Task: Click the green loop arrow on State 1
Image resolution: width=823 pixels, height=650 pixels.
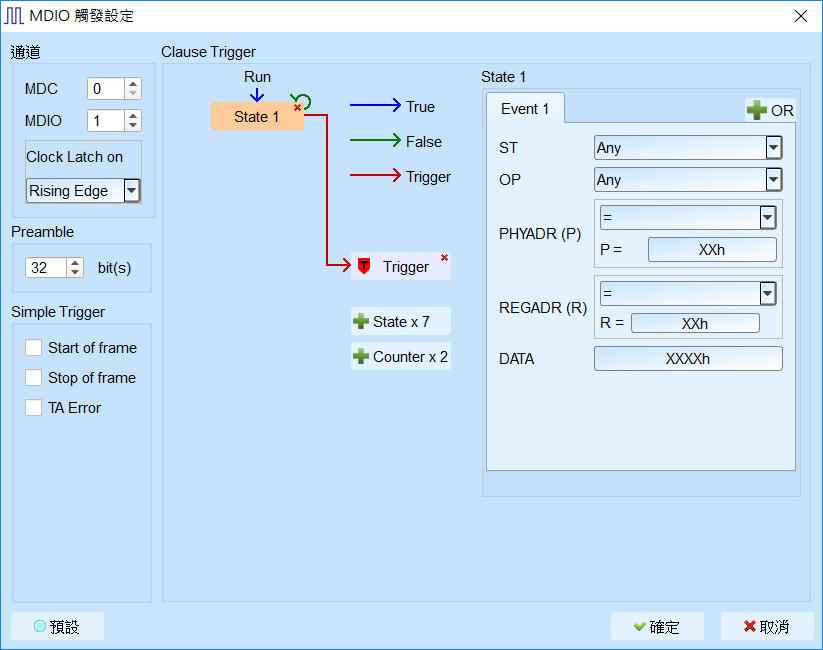Action: pos(303,100)
